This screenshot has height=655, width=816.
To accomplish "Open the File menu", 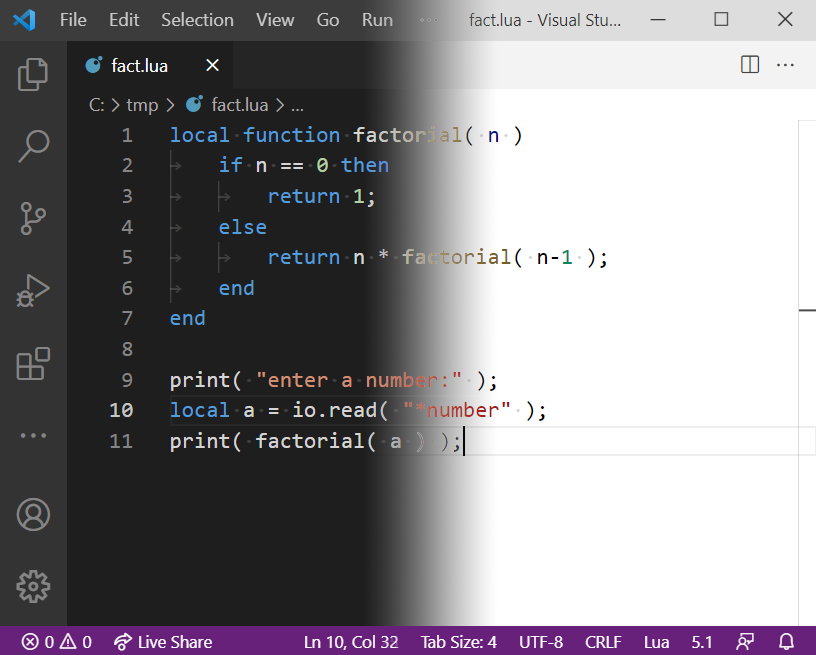I will [x=73, y=20].
